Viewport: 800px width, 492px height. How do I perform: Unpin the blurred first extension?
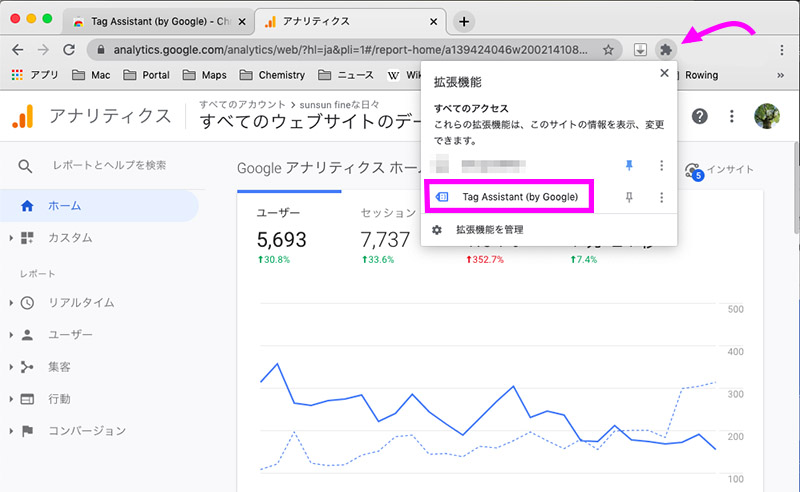[629, 165]
